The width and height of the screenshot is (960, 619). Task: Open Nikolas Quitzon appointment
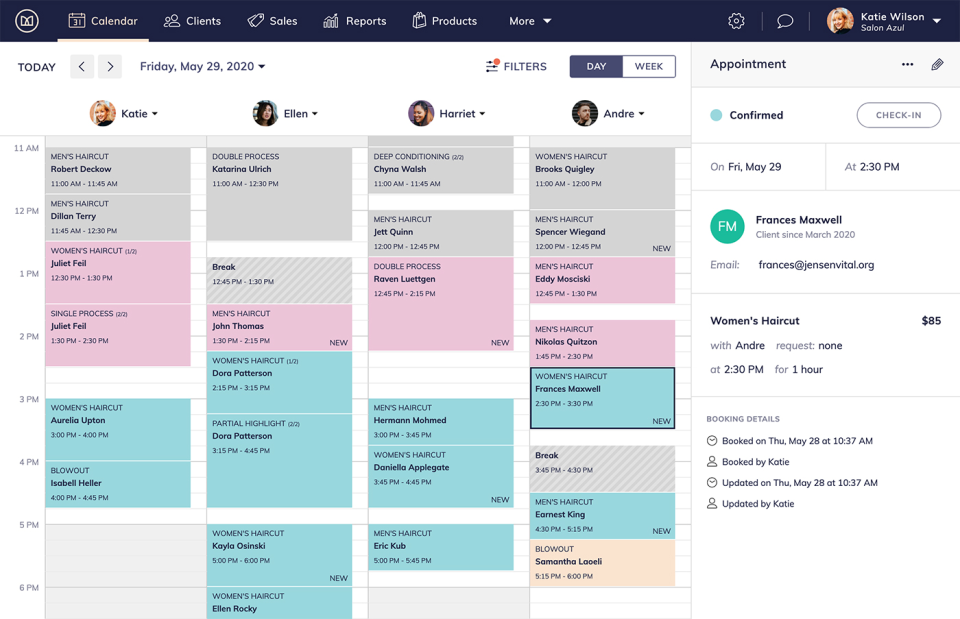[602, 343]
